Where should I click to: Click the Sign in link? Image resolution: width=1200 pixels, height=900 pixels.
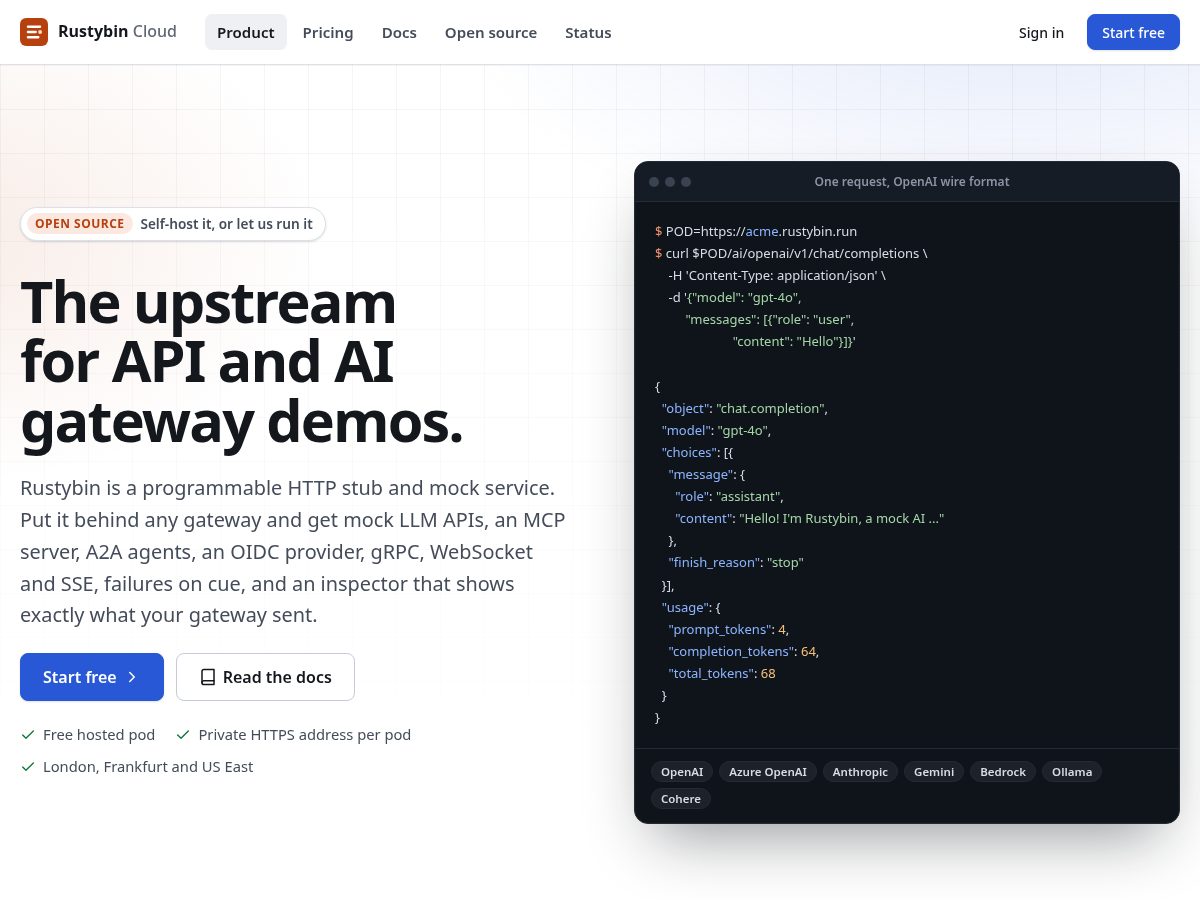pos(1041,32)
